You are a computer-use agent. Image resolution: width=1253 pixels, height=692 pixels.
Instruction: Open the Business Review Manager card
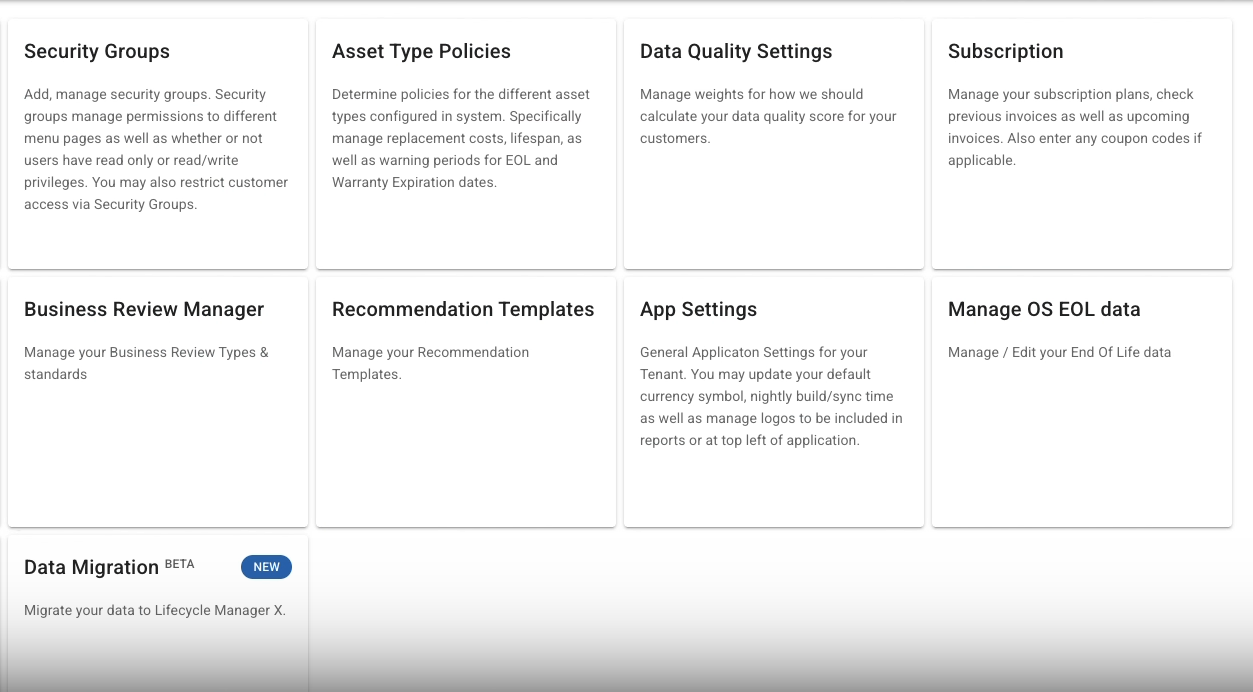click(157, 400)
